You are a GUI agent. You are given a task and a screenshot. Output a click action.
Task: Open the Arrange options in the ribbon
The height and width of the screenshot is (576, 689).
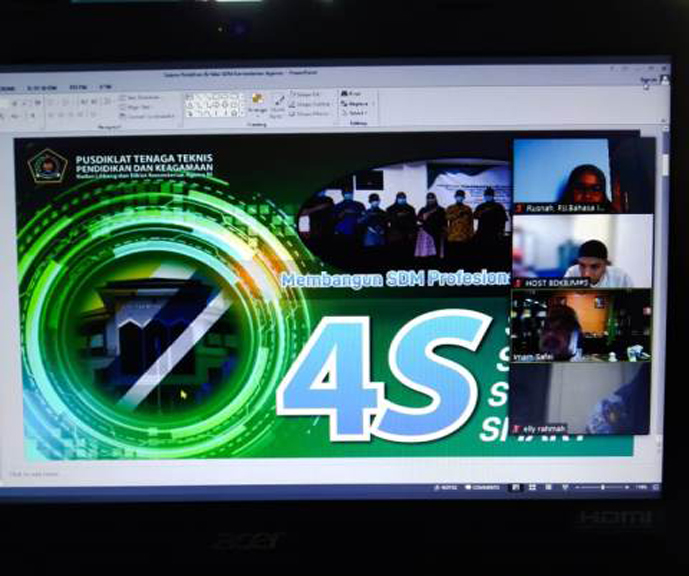(x=256, y=104)
